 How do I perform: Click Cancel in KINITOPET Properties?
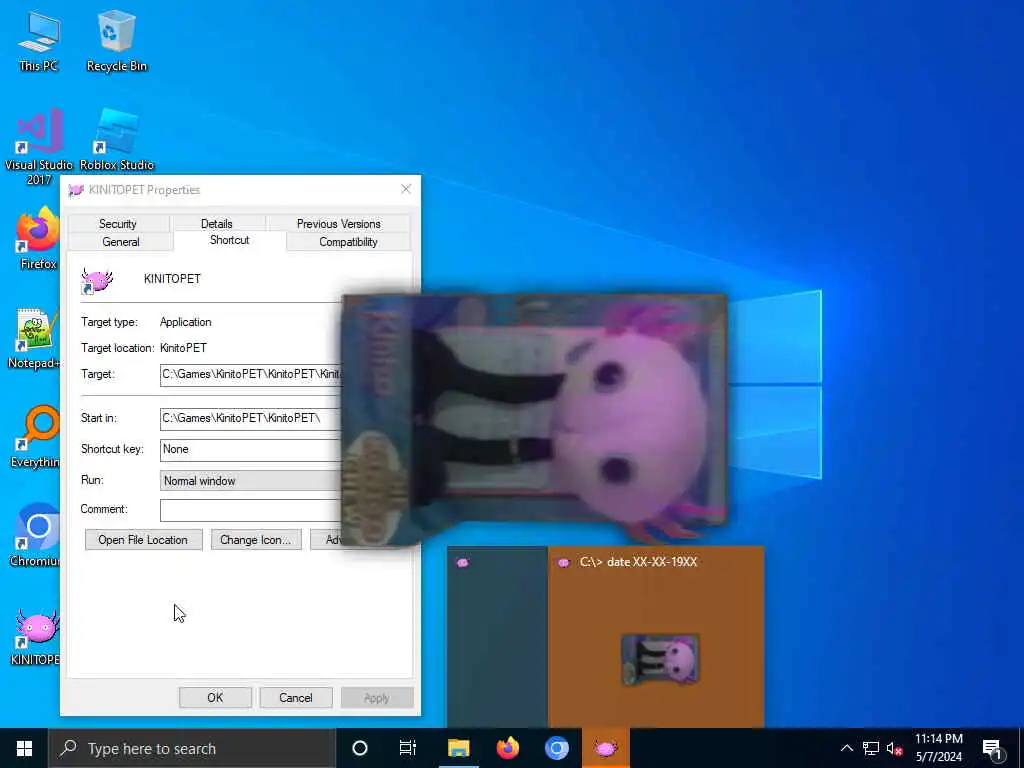pos(296,697)
